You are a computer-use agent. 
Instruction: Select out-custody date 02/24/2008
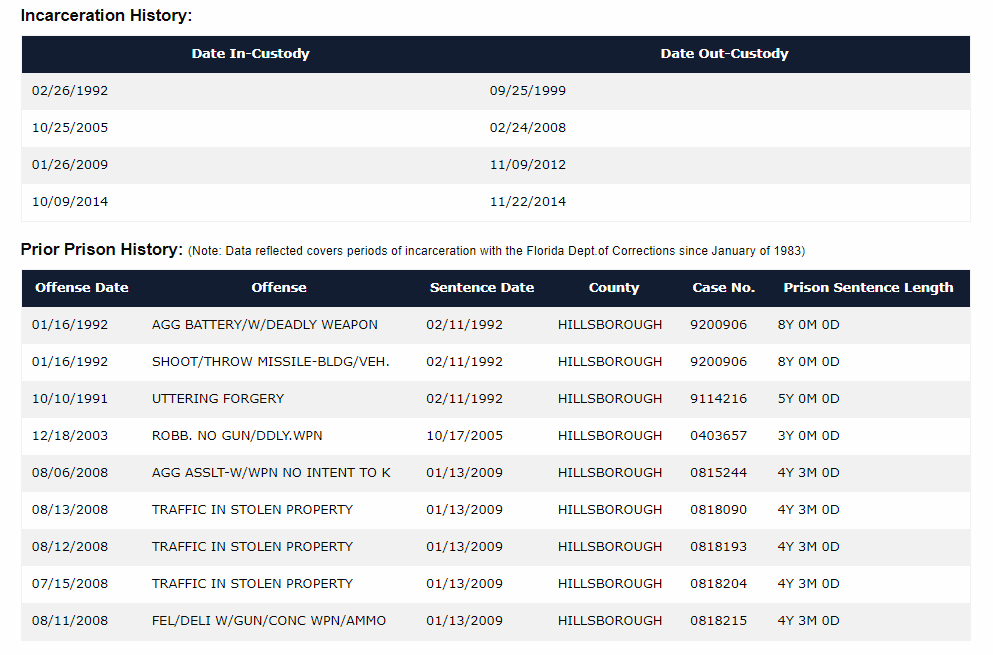[528, 127]
